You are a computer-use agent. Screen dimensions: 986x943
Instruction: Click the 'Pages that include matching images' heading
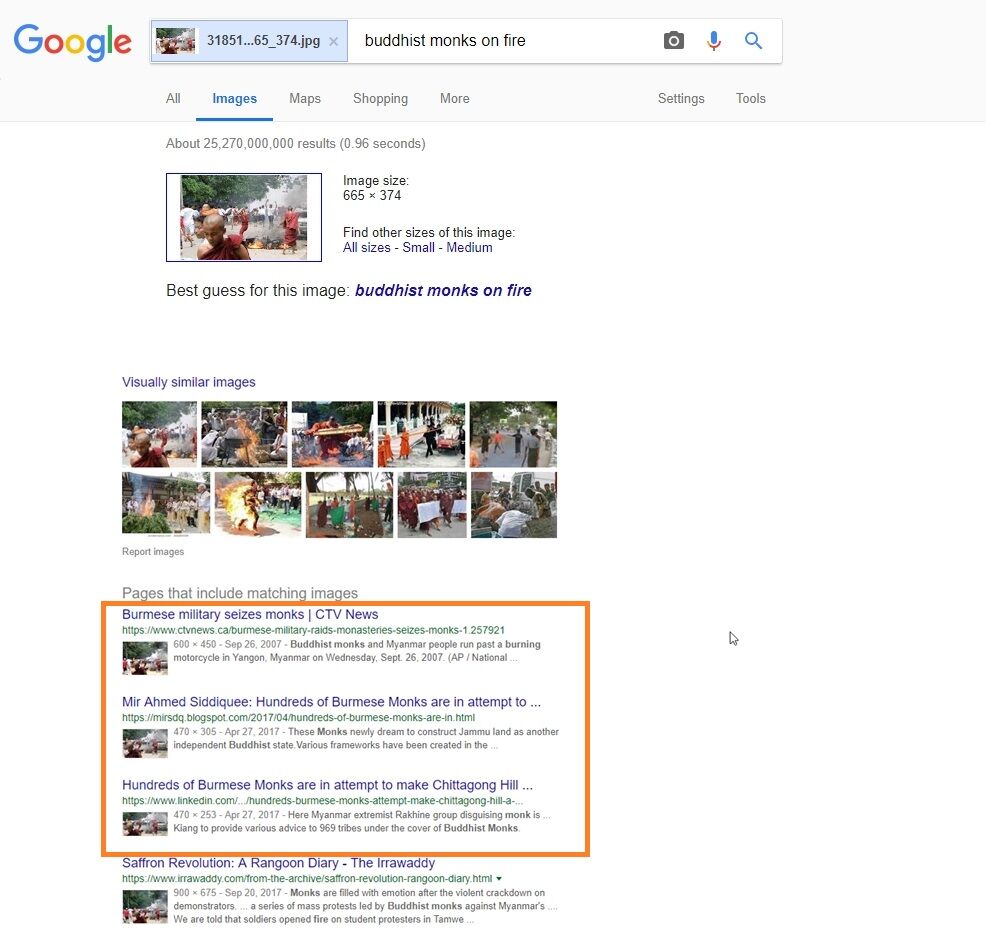tap(240, 593)
